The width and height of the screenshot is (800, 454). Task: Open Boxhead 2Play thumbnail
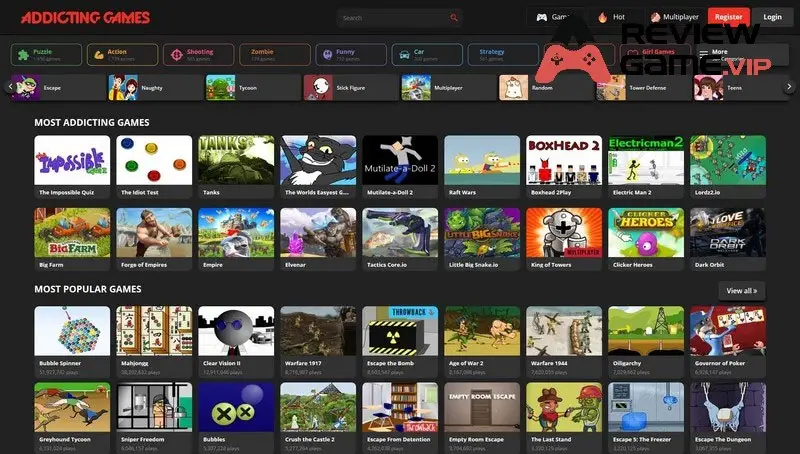click(x=564, y=160)
